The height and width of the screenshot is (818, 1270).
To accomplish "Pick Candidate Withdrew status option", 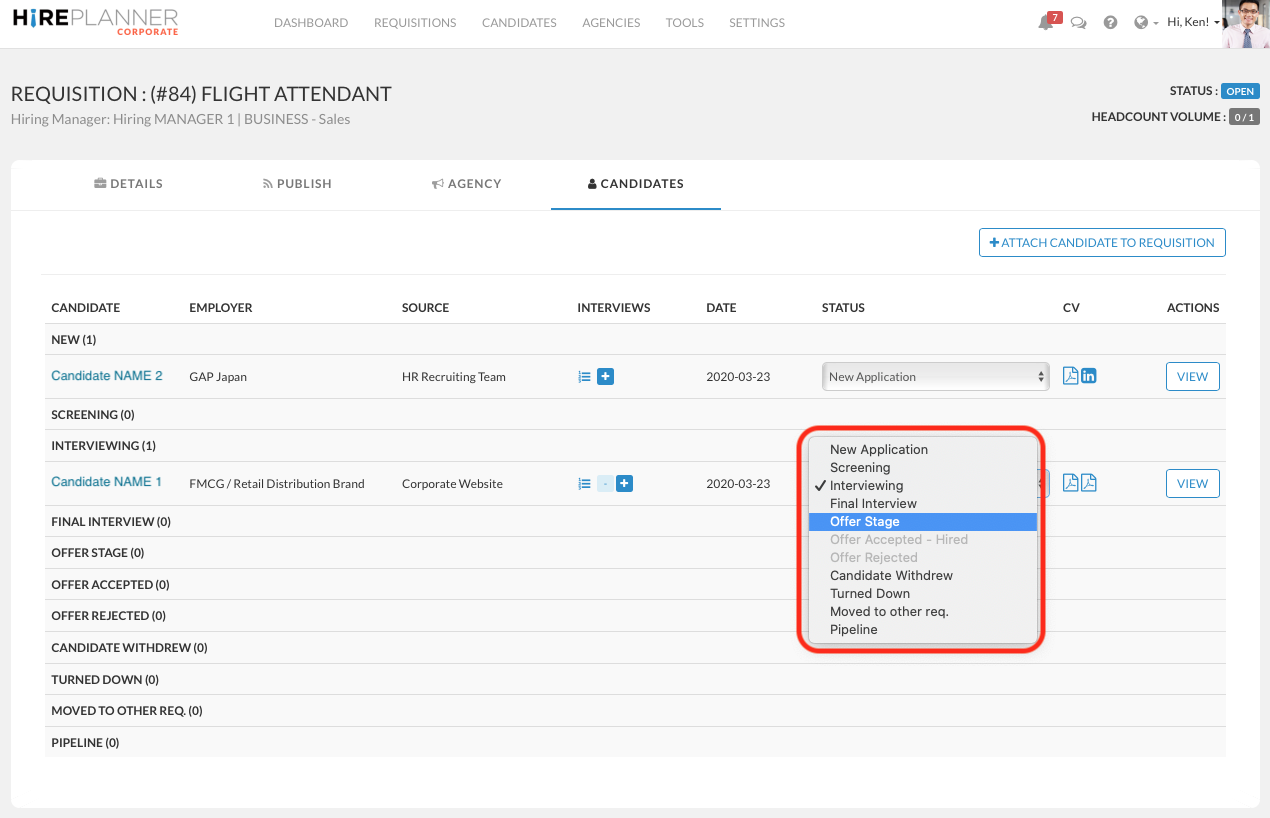I will click(x=891, y=576).
